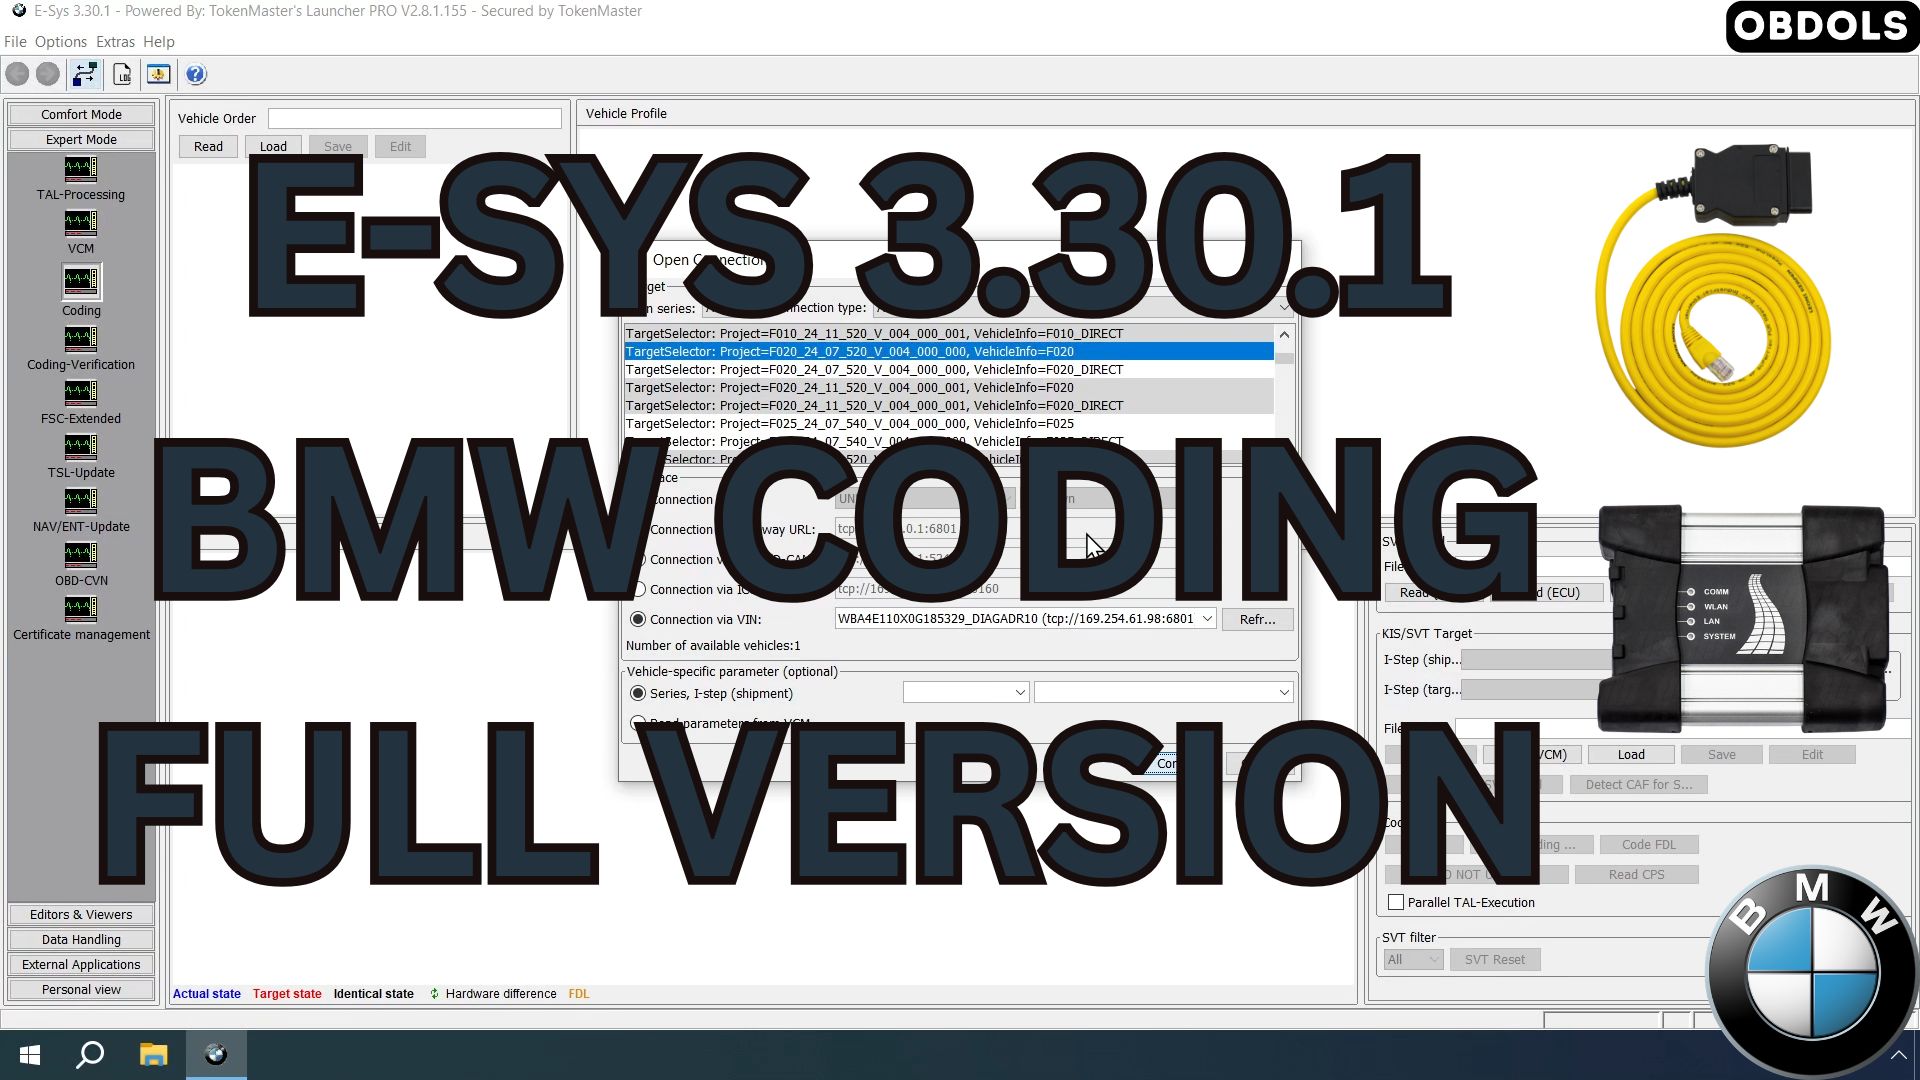
Task: Click Edit button under Vehicle Order
Action: click(x=400, y=146)
